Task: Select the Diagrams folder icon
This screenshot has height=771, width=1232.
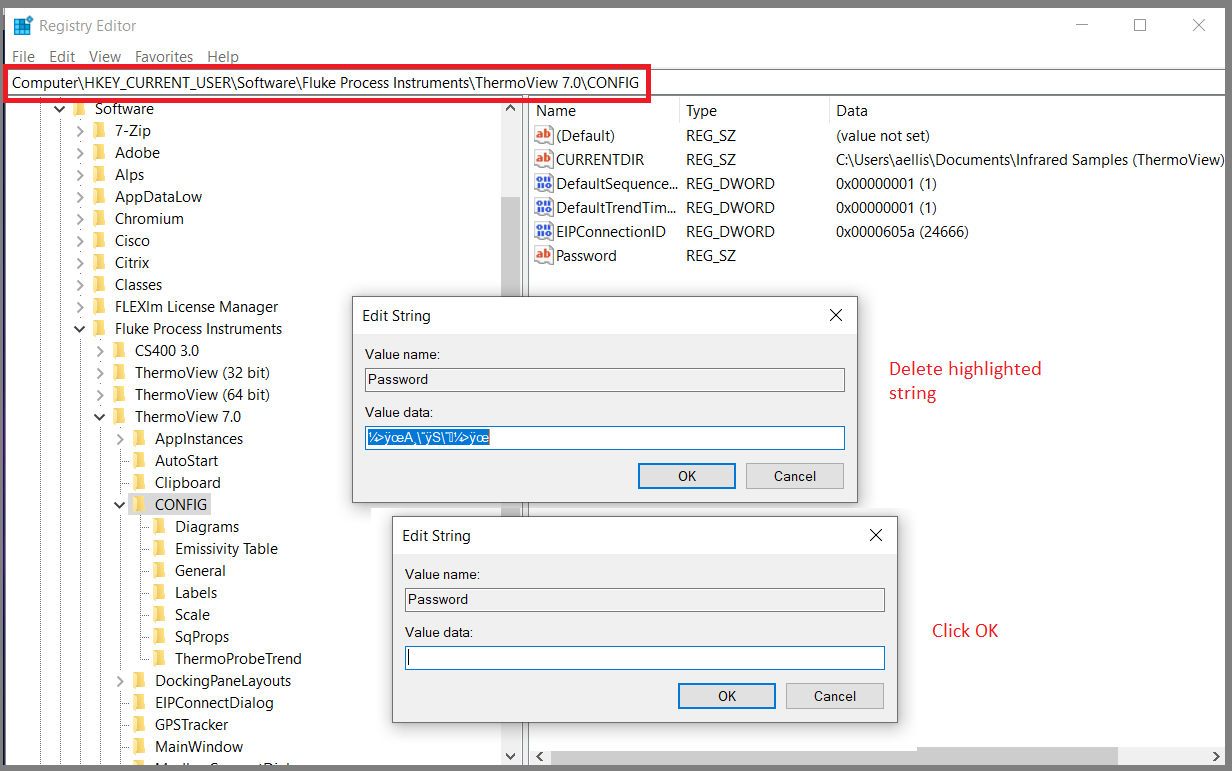Action: point(159,526)
